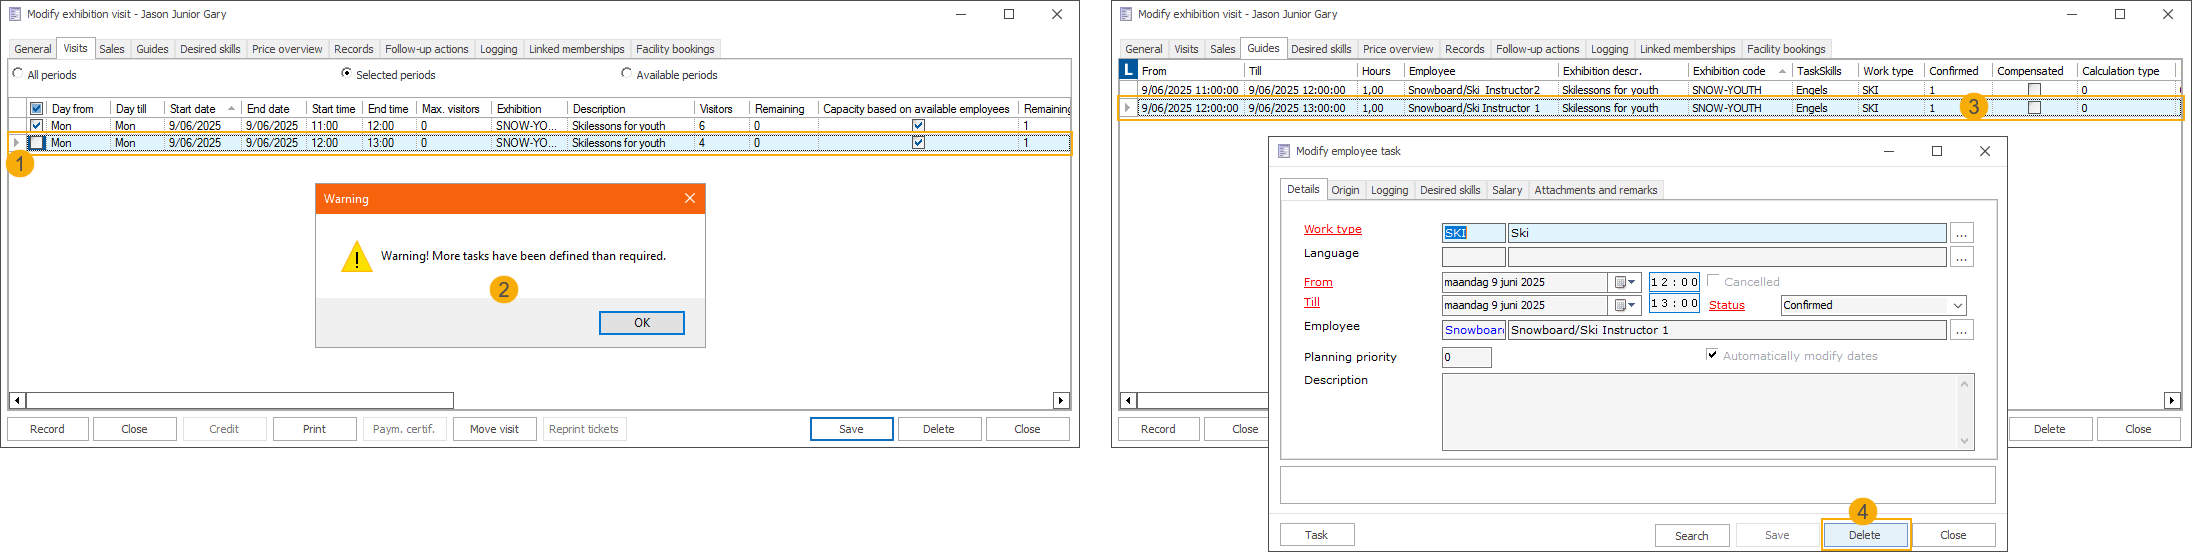Switch to the Salary tab
The image size is (2192, 552).
pos(1506,190)
